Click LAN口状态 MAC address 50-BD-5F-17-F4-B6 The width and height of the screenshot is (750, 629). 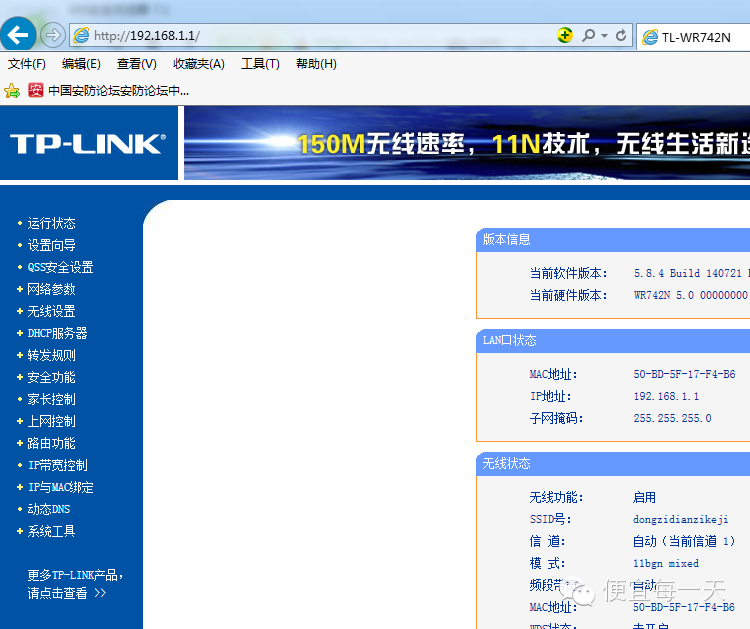pos(684,374)
